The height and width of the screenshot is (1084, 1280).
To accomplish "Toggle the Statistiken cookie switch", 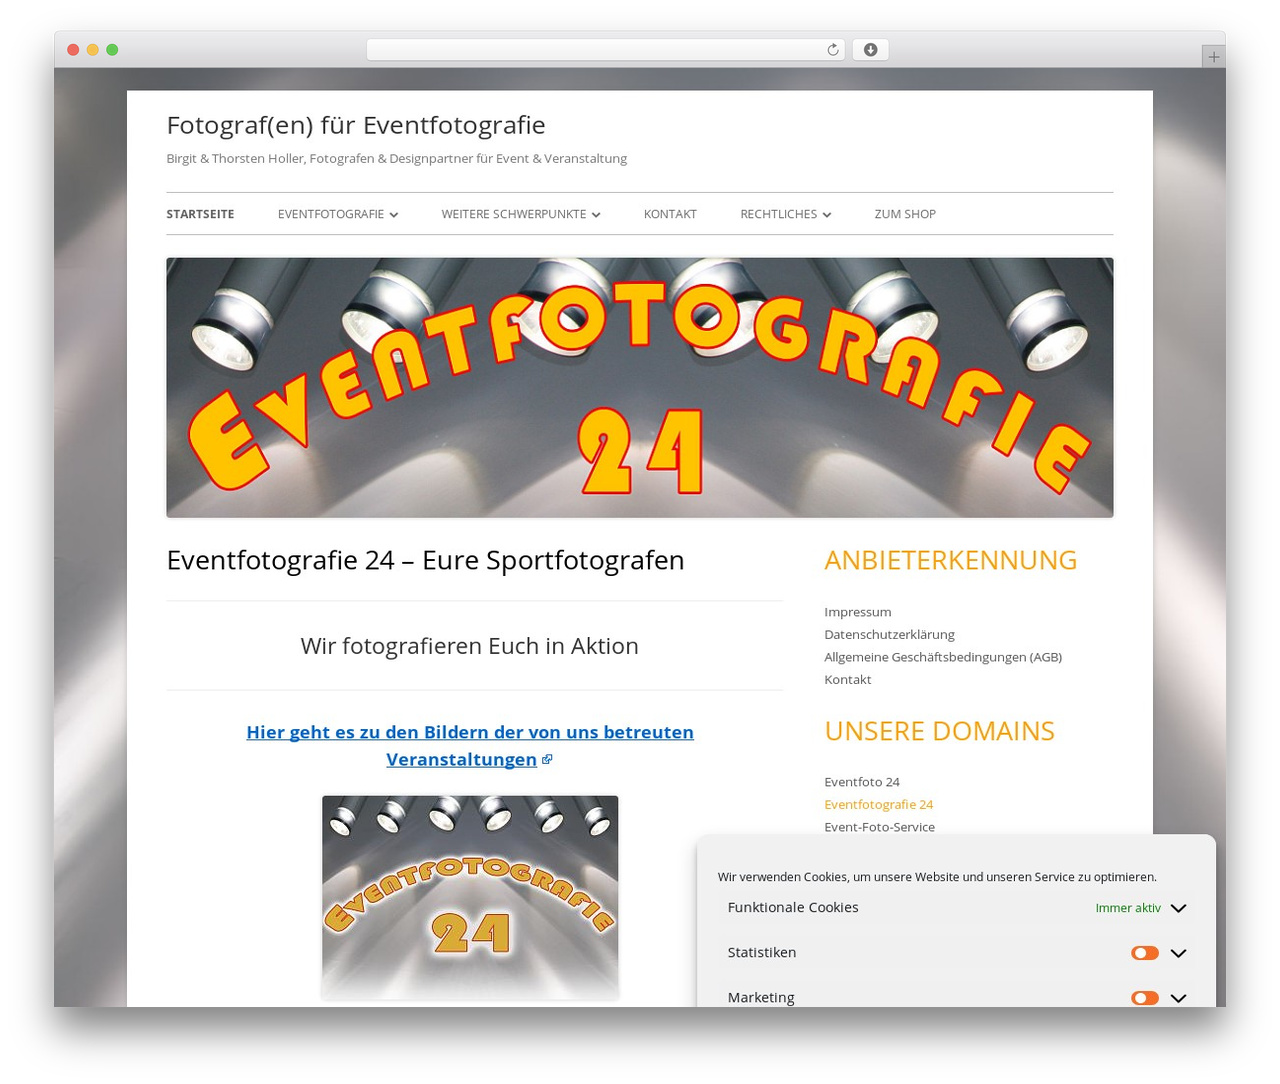I will 1145,953.
